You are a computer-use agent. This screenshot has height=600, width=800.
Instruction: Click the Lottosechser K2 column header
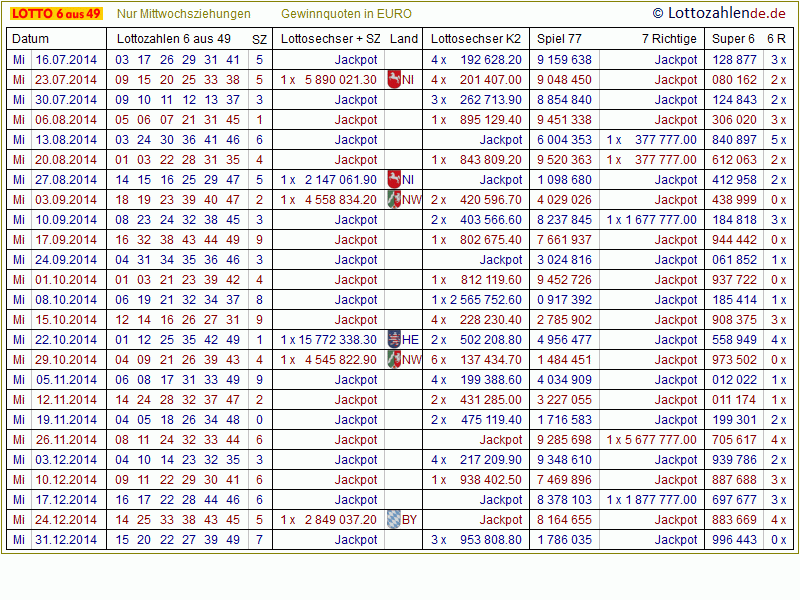click(x=476, y=39)
